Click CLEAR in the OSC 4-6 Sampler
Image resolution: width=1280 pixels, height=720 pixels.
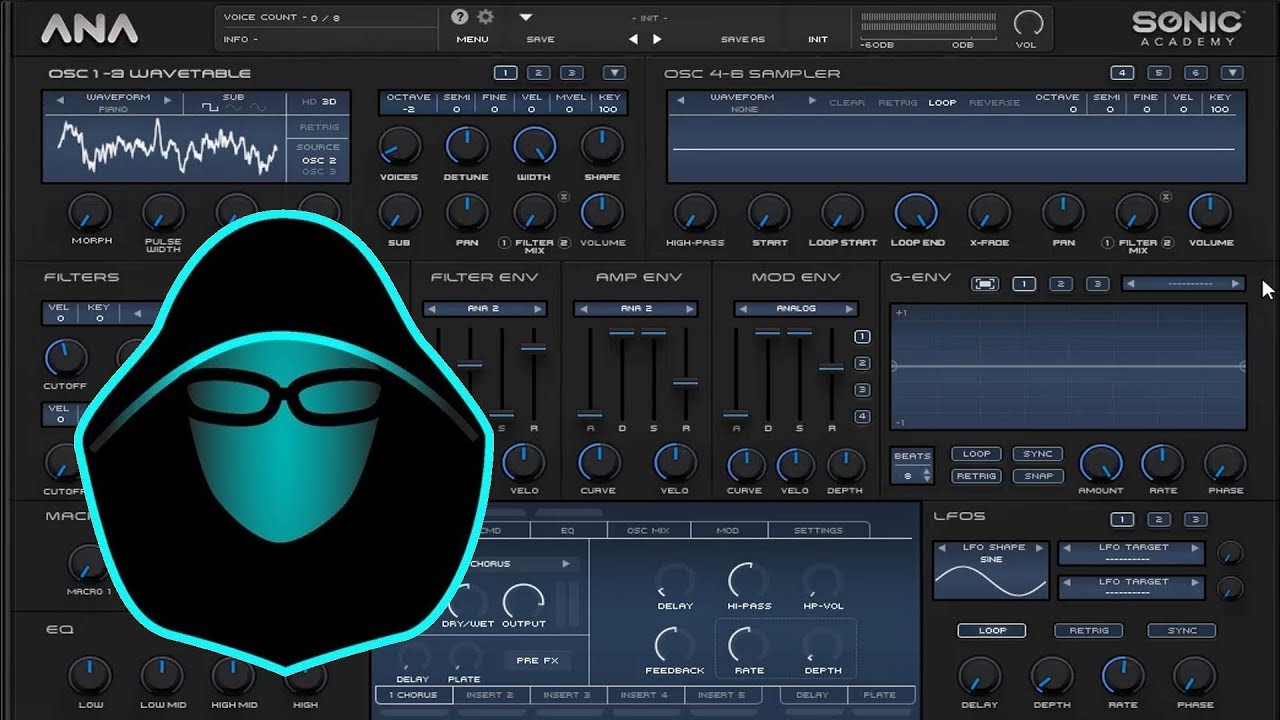[x=847, y=103]
